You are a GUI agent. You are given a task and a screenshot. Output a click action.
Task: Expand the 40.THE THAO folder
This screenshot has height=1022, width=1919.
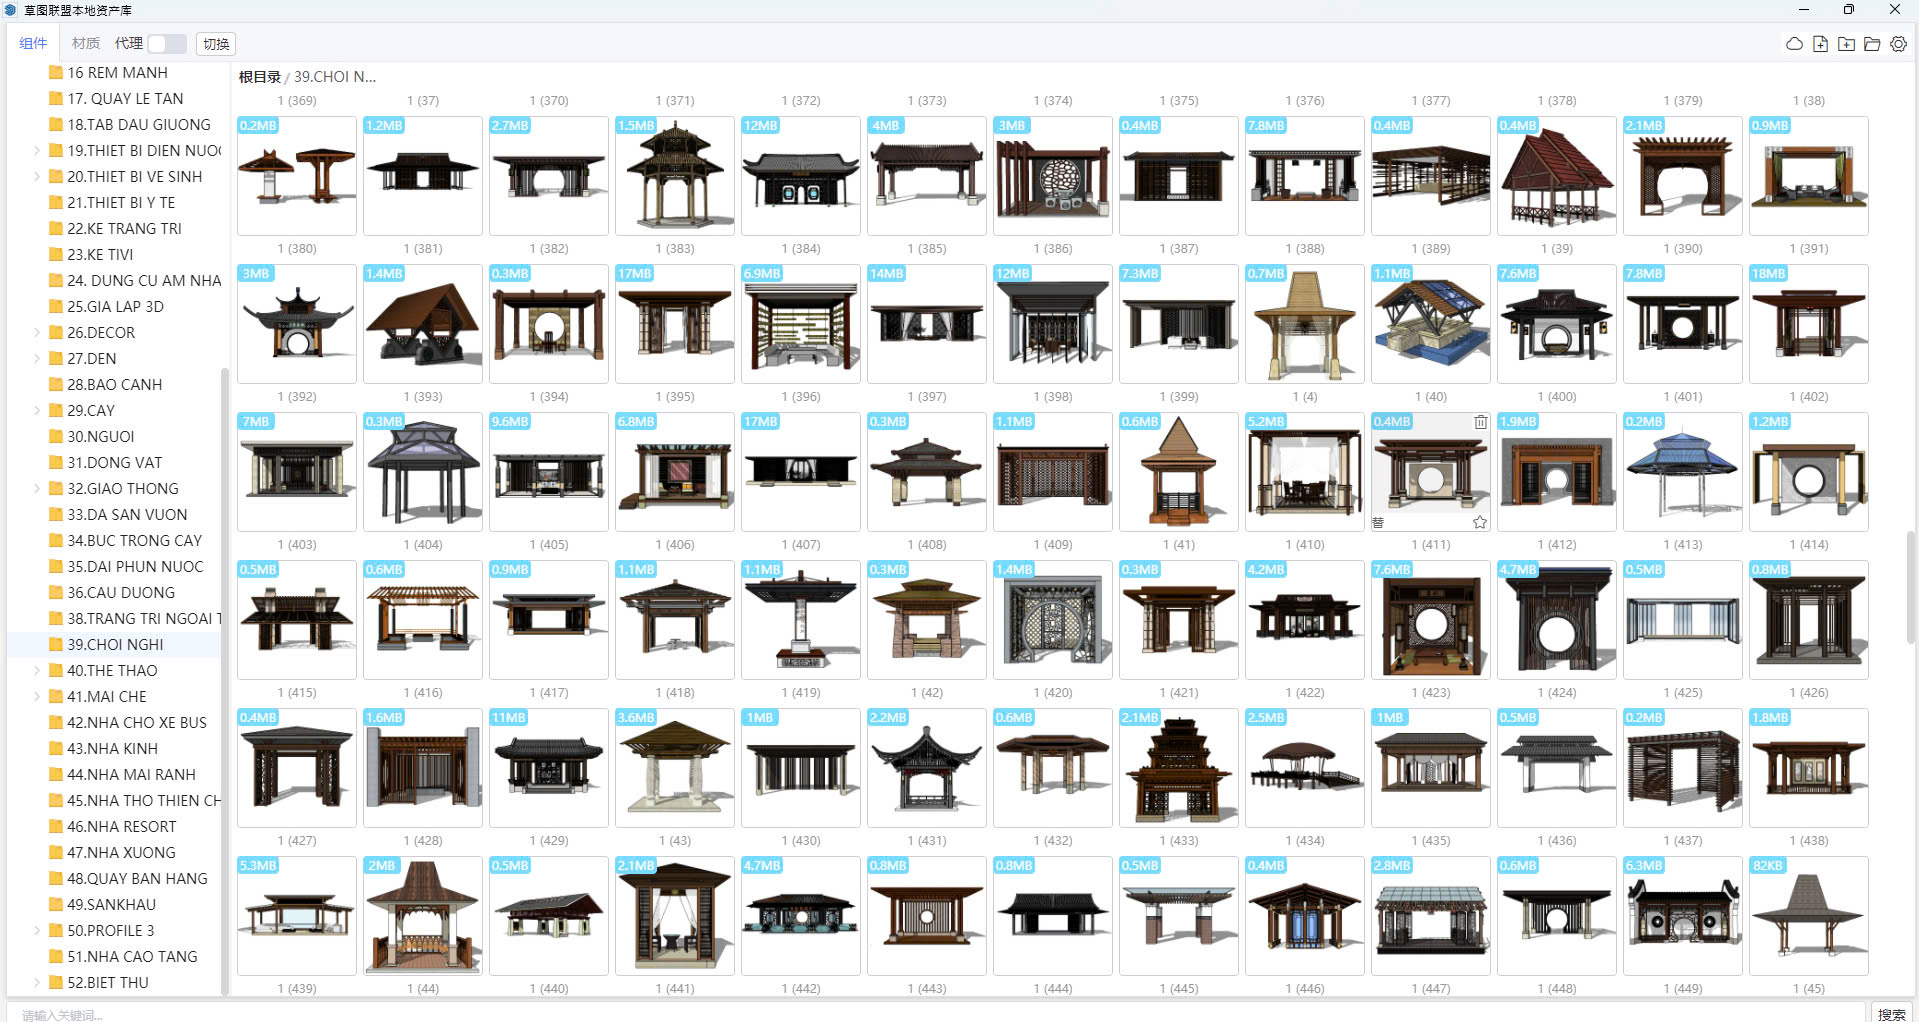point(37,671)
